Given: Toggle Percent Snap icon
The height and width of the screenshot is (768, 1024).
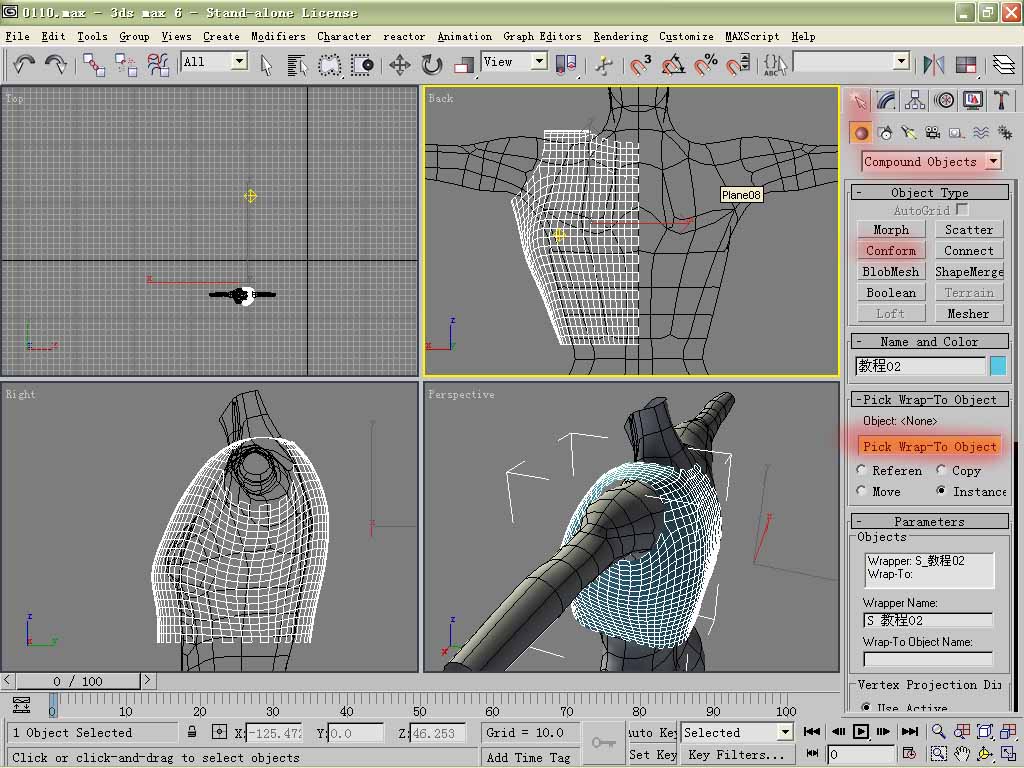Looking at the screenshot, I should (706, 65).
